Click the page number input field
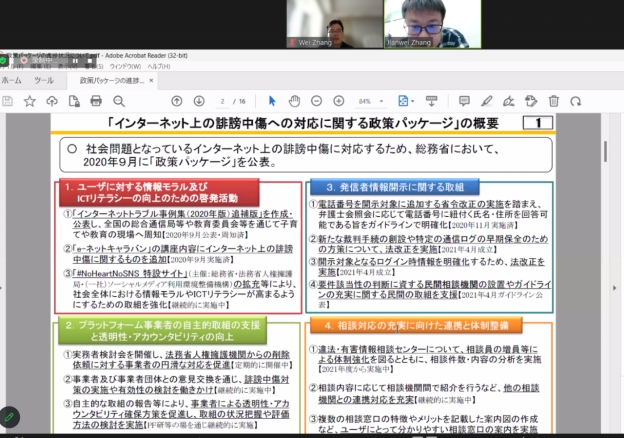Image resolution: width=624 pixels, height=438 pixels. [x=222, y=101]
